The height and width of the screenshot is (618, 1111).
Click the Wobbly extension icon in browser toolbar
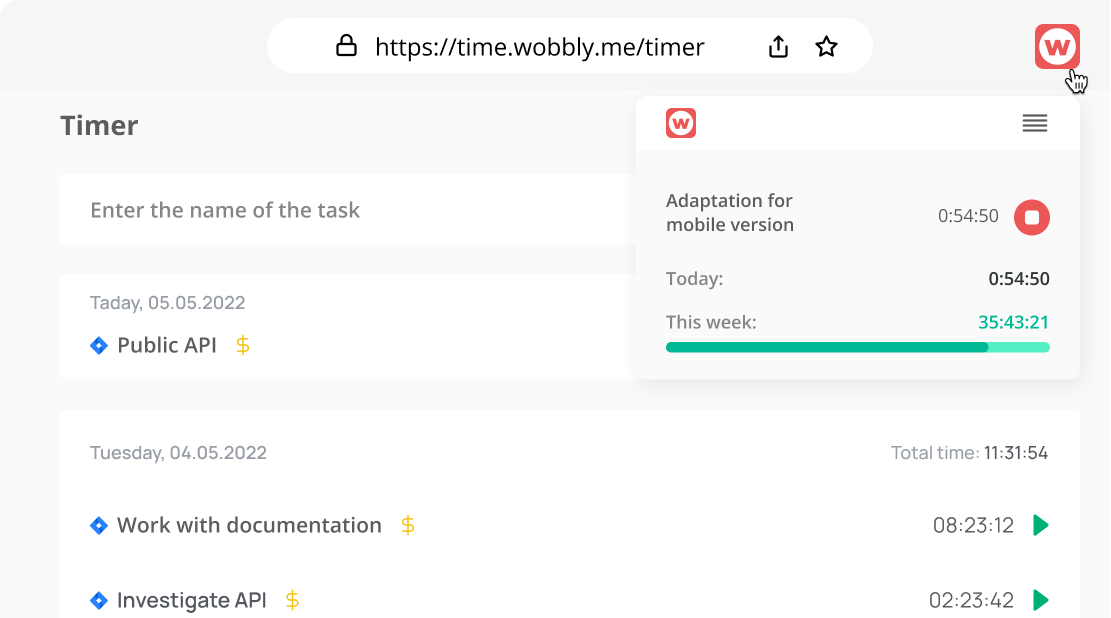(1057, 47)
